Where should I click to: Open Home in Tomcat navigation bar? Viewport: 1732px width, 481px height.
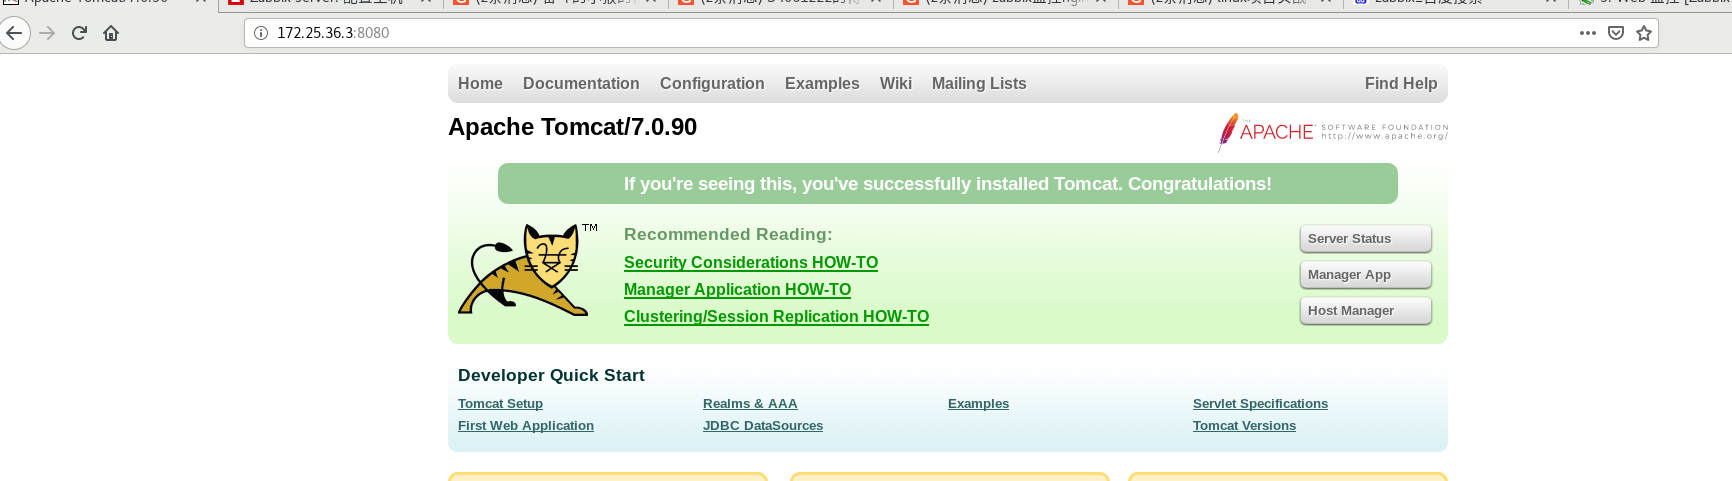tap(480, 84)
